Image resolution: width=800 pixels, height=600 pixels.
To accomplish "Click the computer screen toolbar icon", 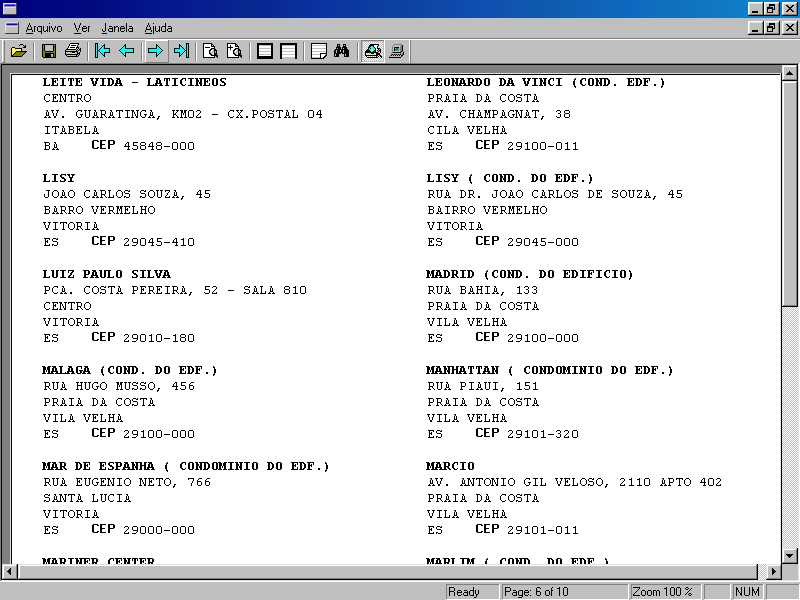I will [397, 51].
